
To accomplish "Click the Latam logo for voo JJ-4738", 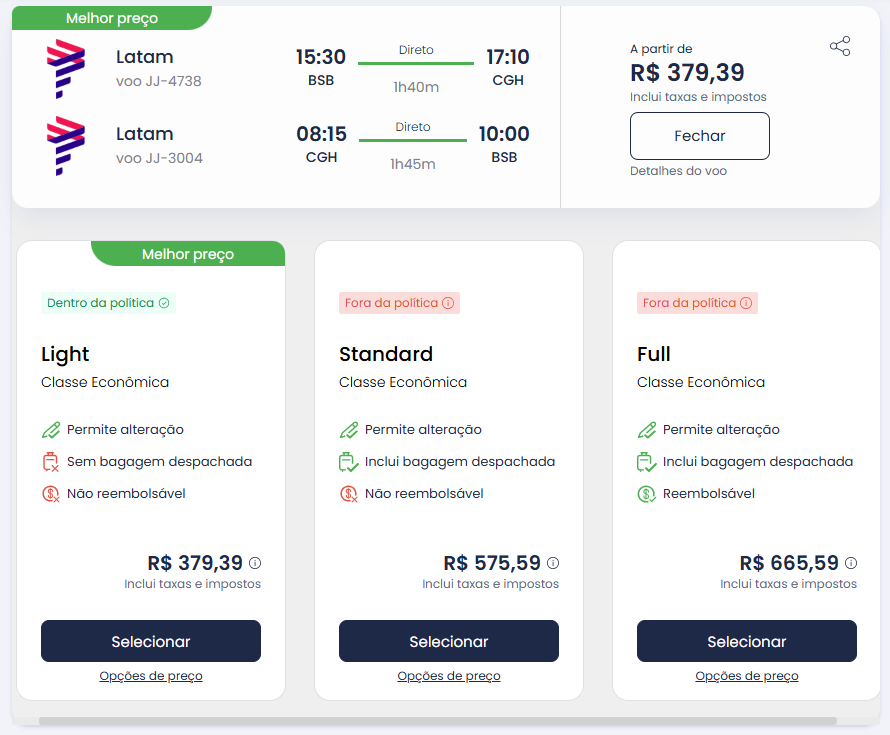I will 65,69.
